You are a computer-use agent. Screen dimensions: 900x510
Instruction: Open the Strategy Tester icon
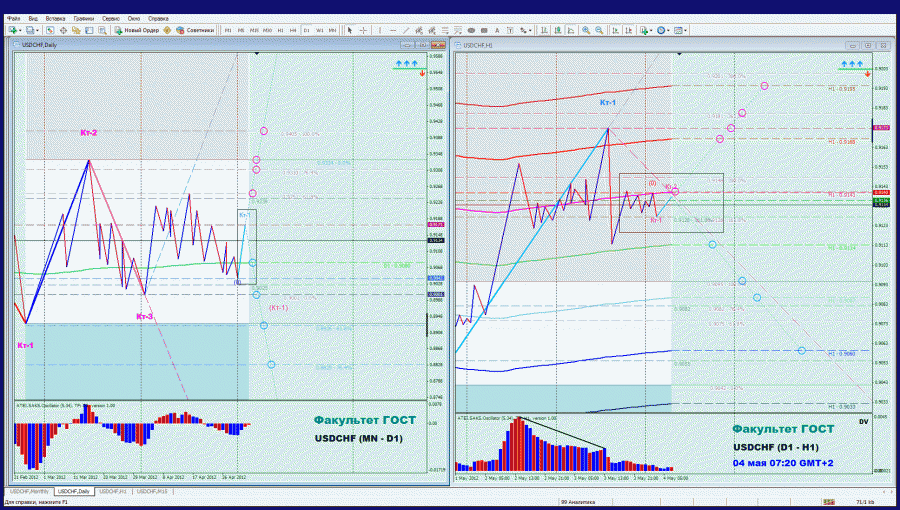pos(102,30)
